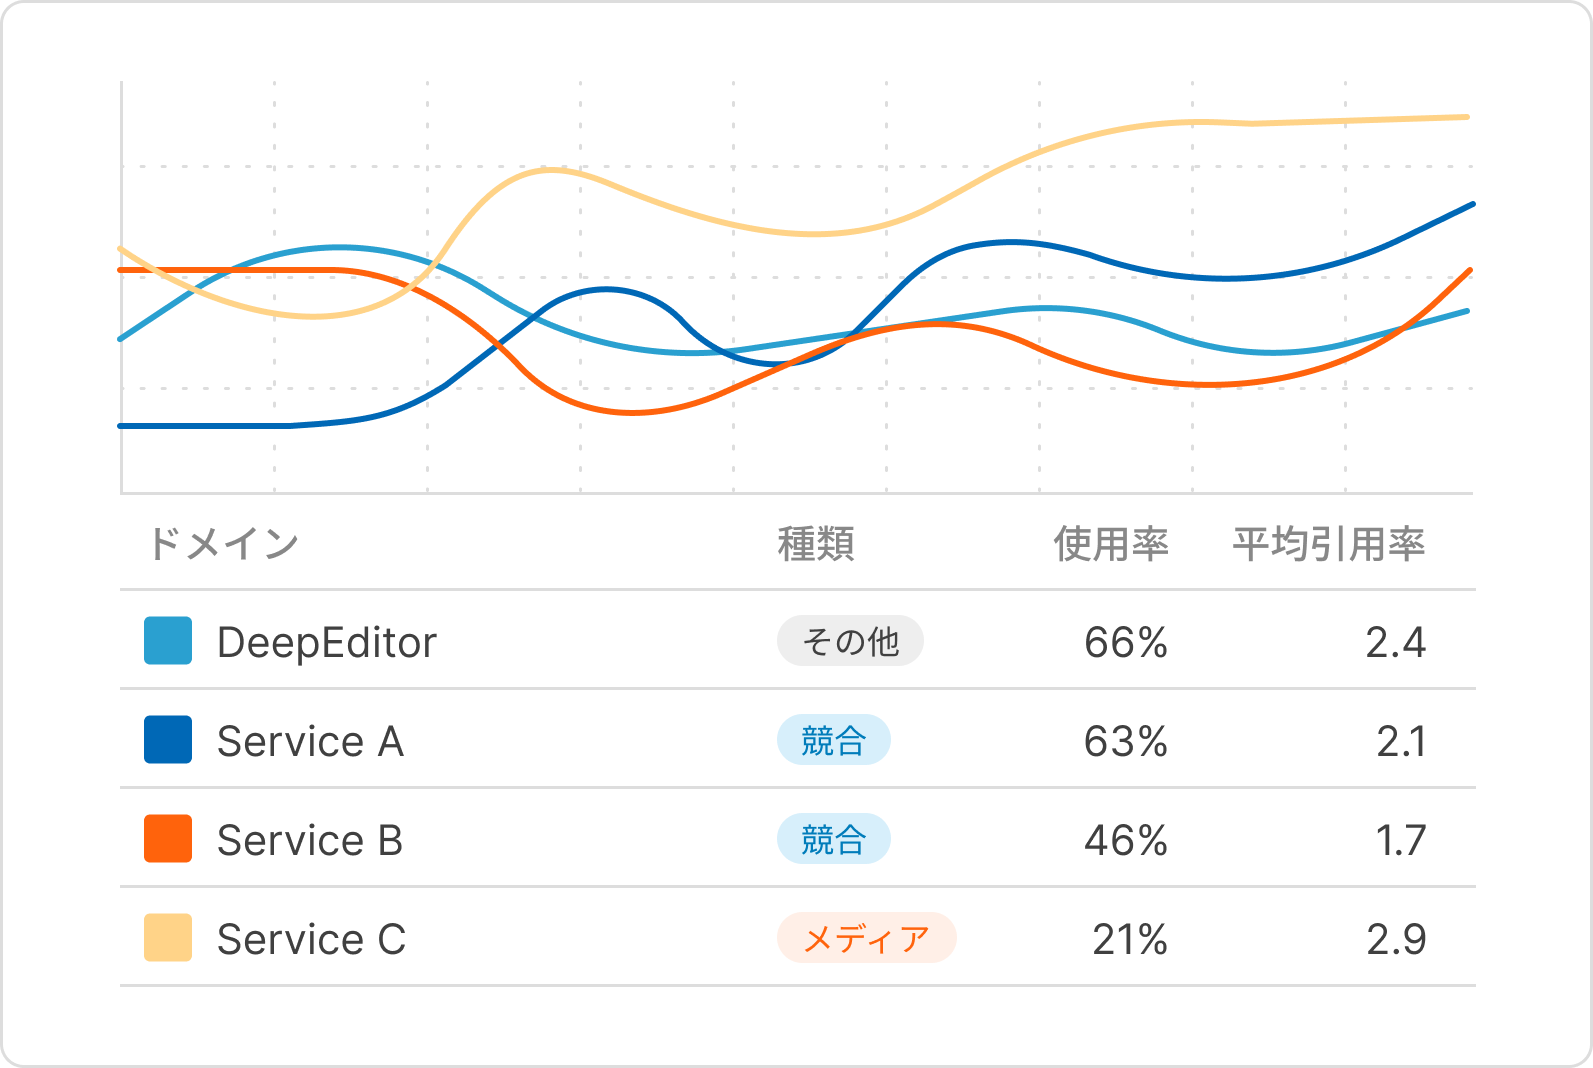
Task: Click the Service B orange color swatch
Action: tap(168, 839)
